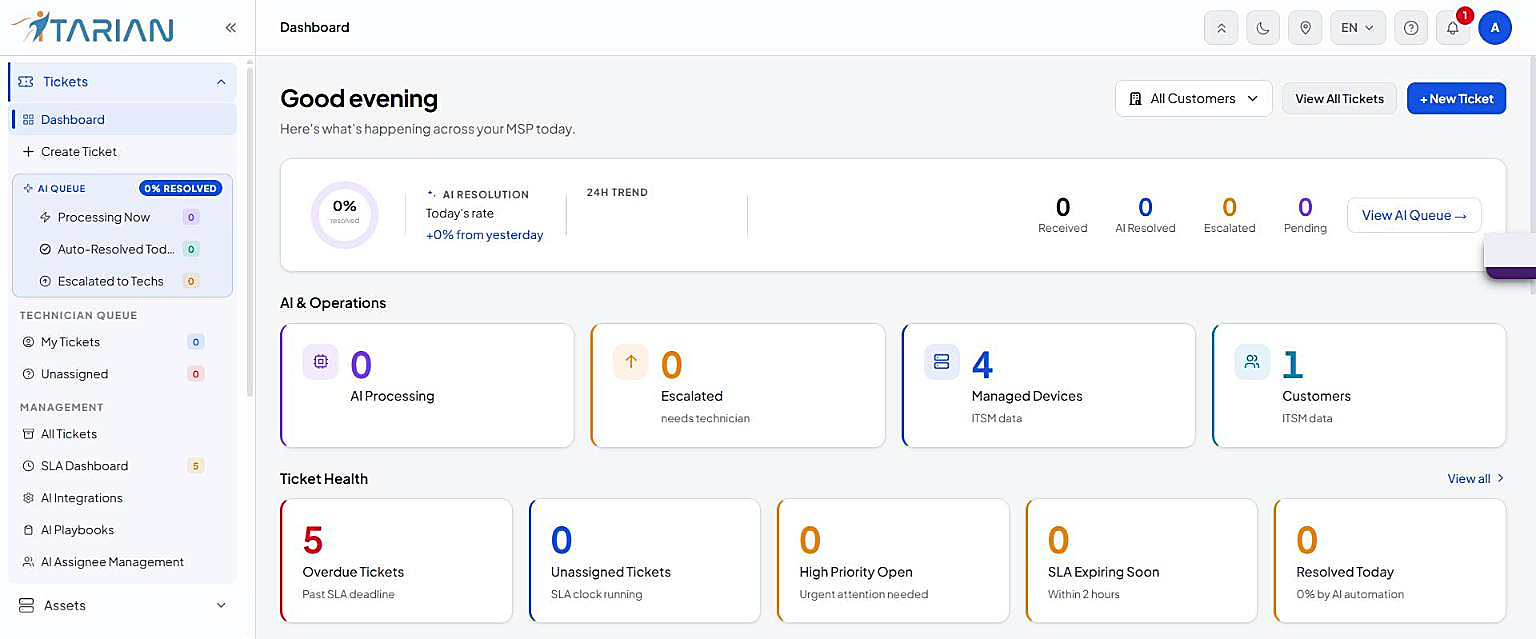The image size is (1536, 639).
Task: Click the 0% RESOLVED badge in AI Queue
Action: 181,188
